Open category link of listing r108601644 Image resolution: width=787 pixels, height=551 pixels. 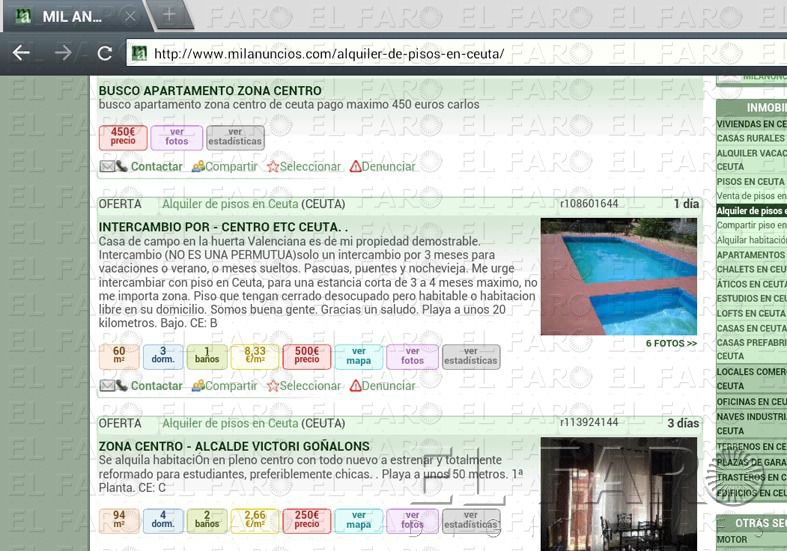coord(230,204)
